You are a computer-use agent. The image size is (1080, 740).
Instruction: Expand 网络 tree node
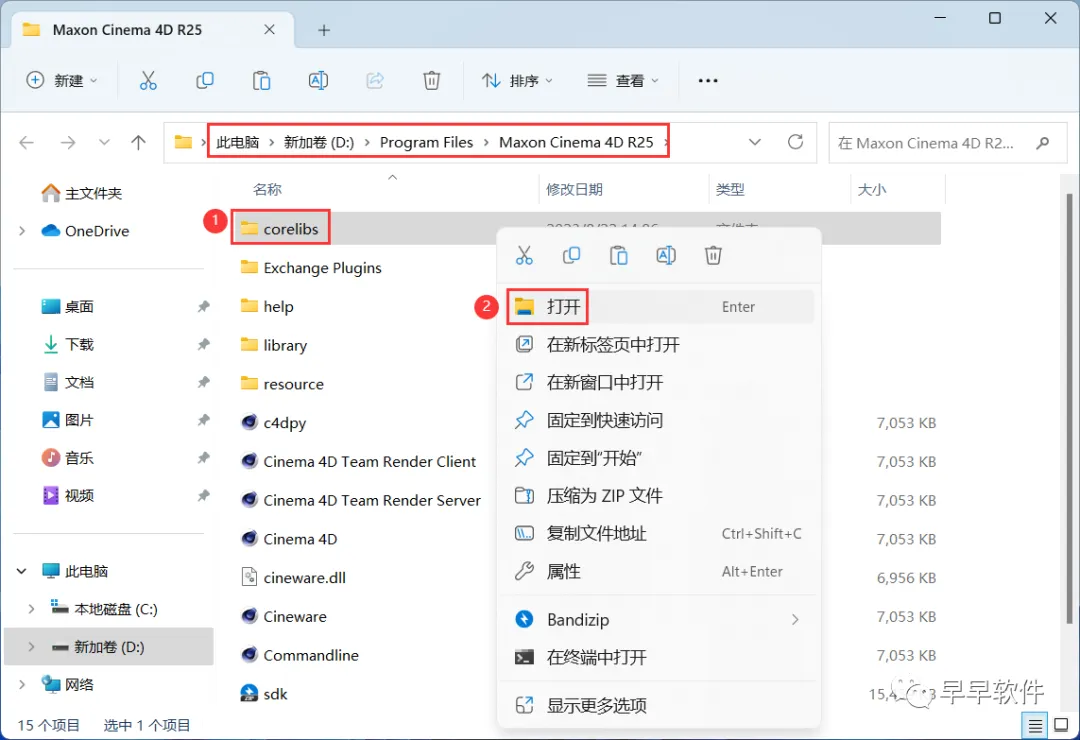click(x=22, y=685)
